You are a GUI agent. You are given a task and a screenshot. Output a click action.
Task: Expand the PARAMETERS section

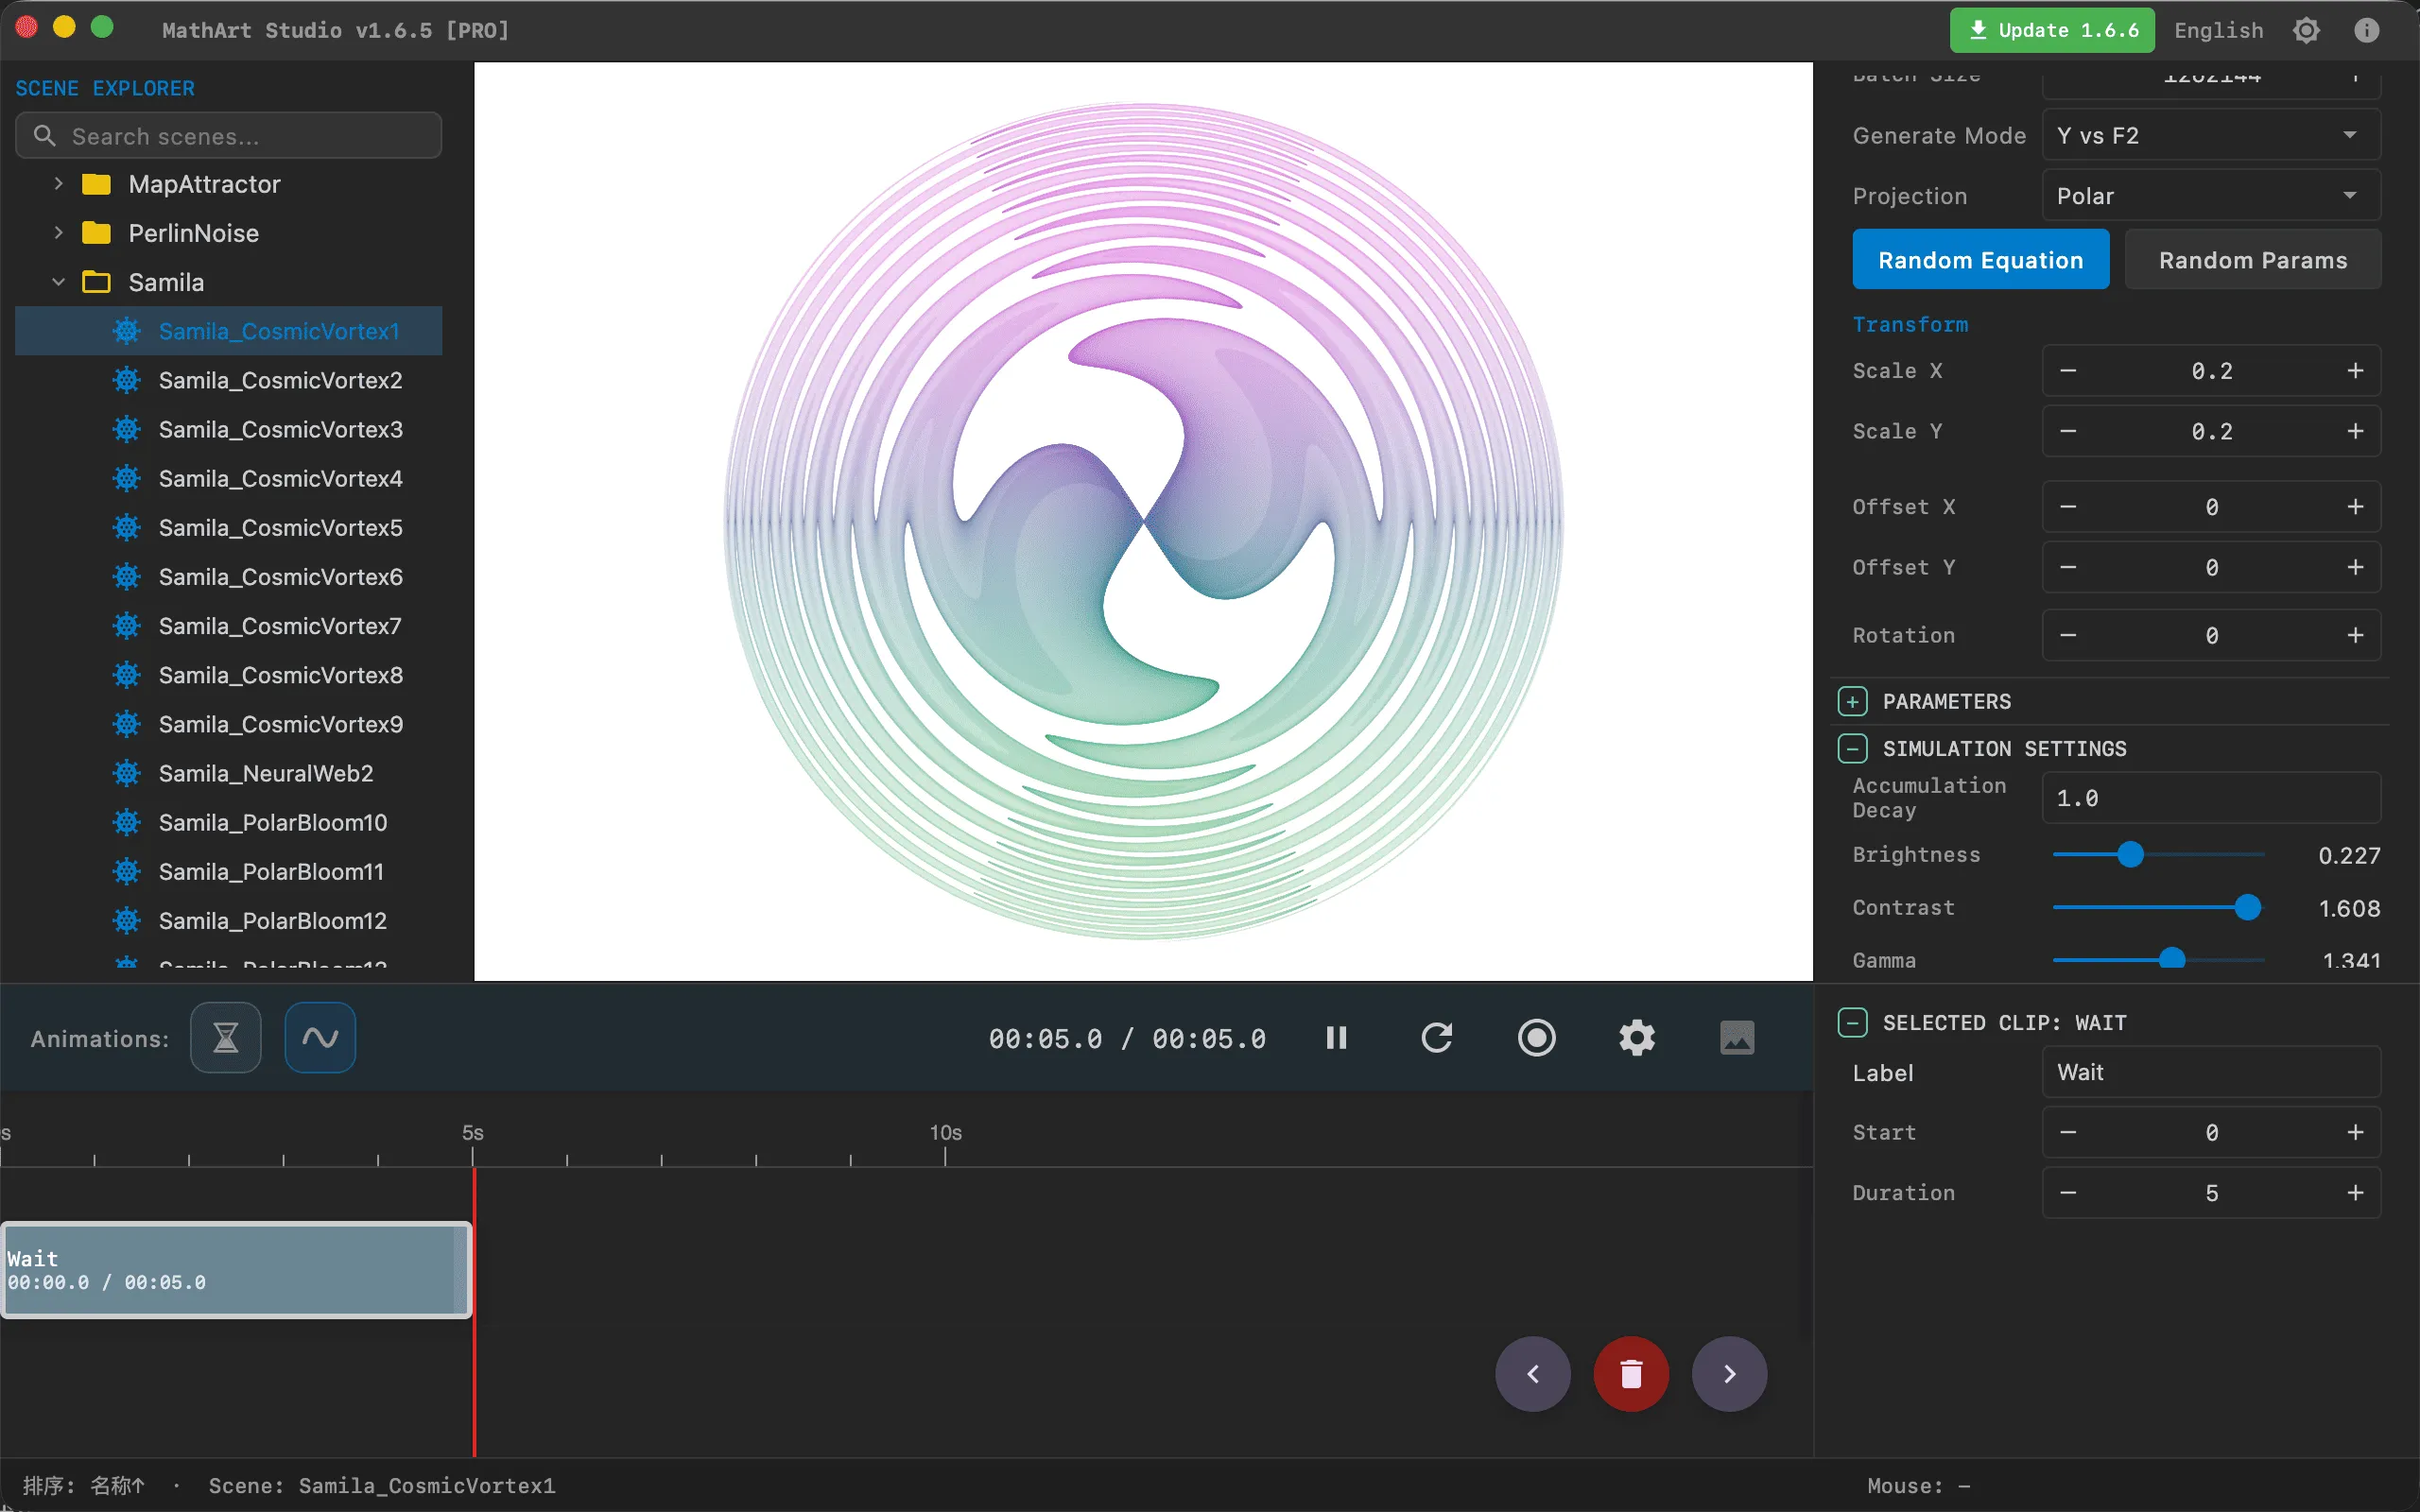[1852, 701]
